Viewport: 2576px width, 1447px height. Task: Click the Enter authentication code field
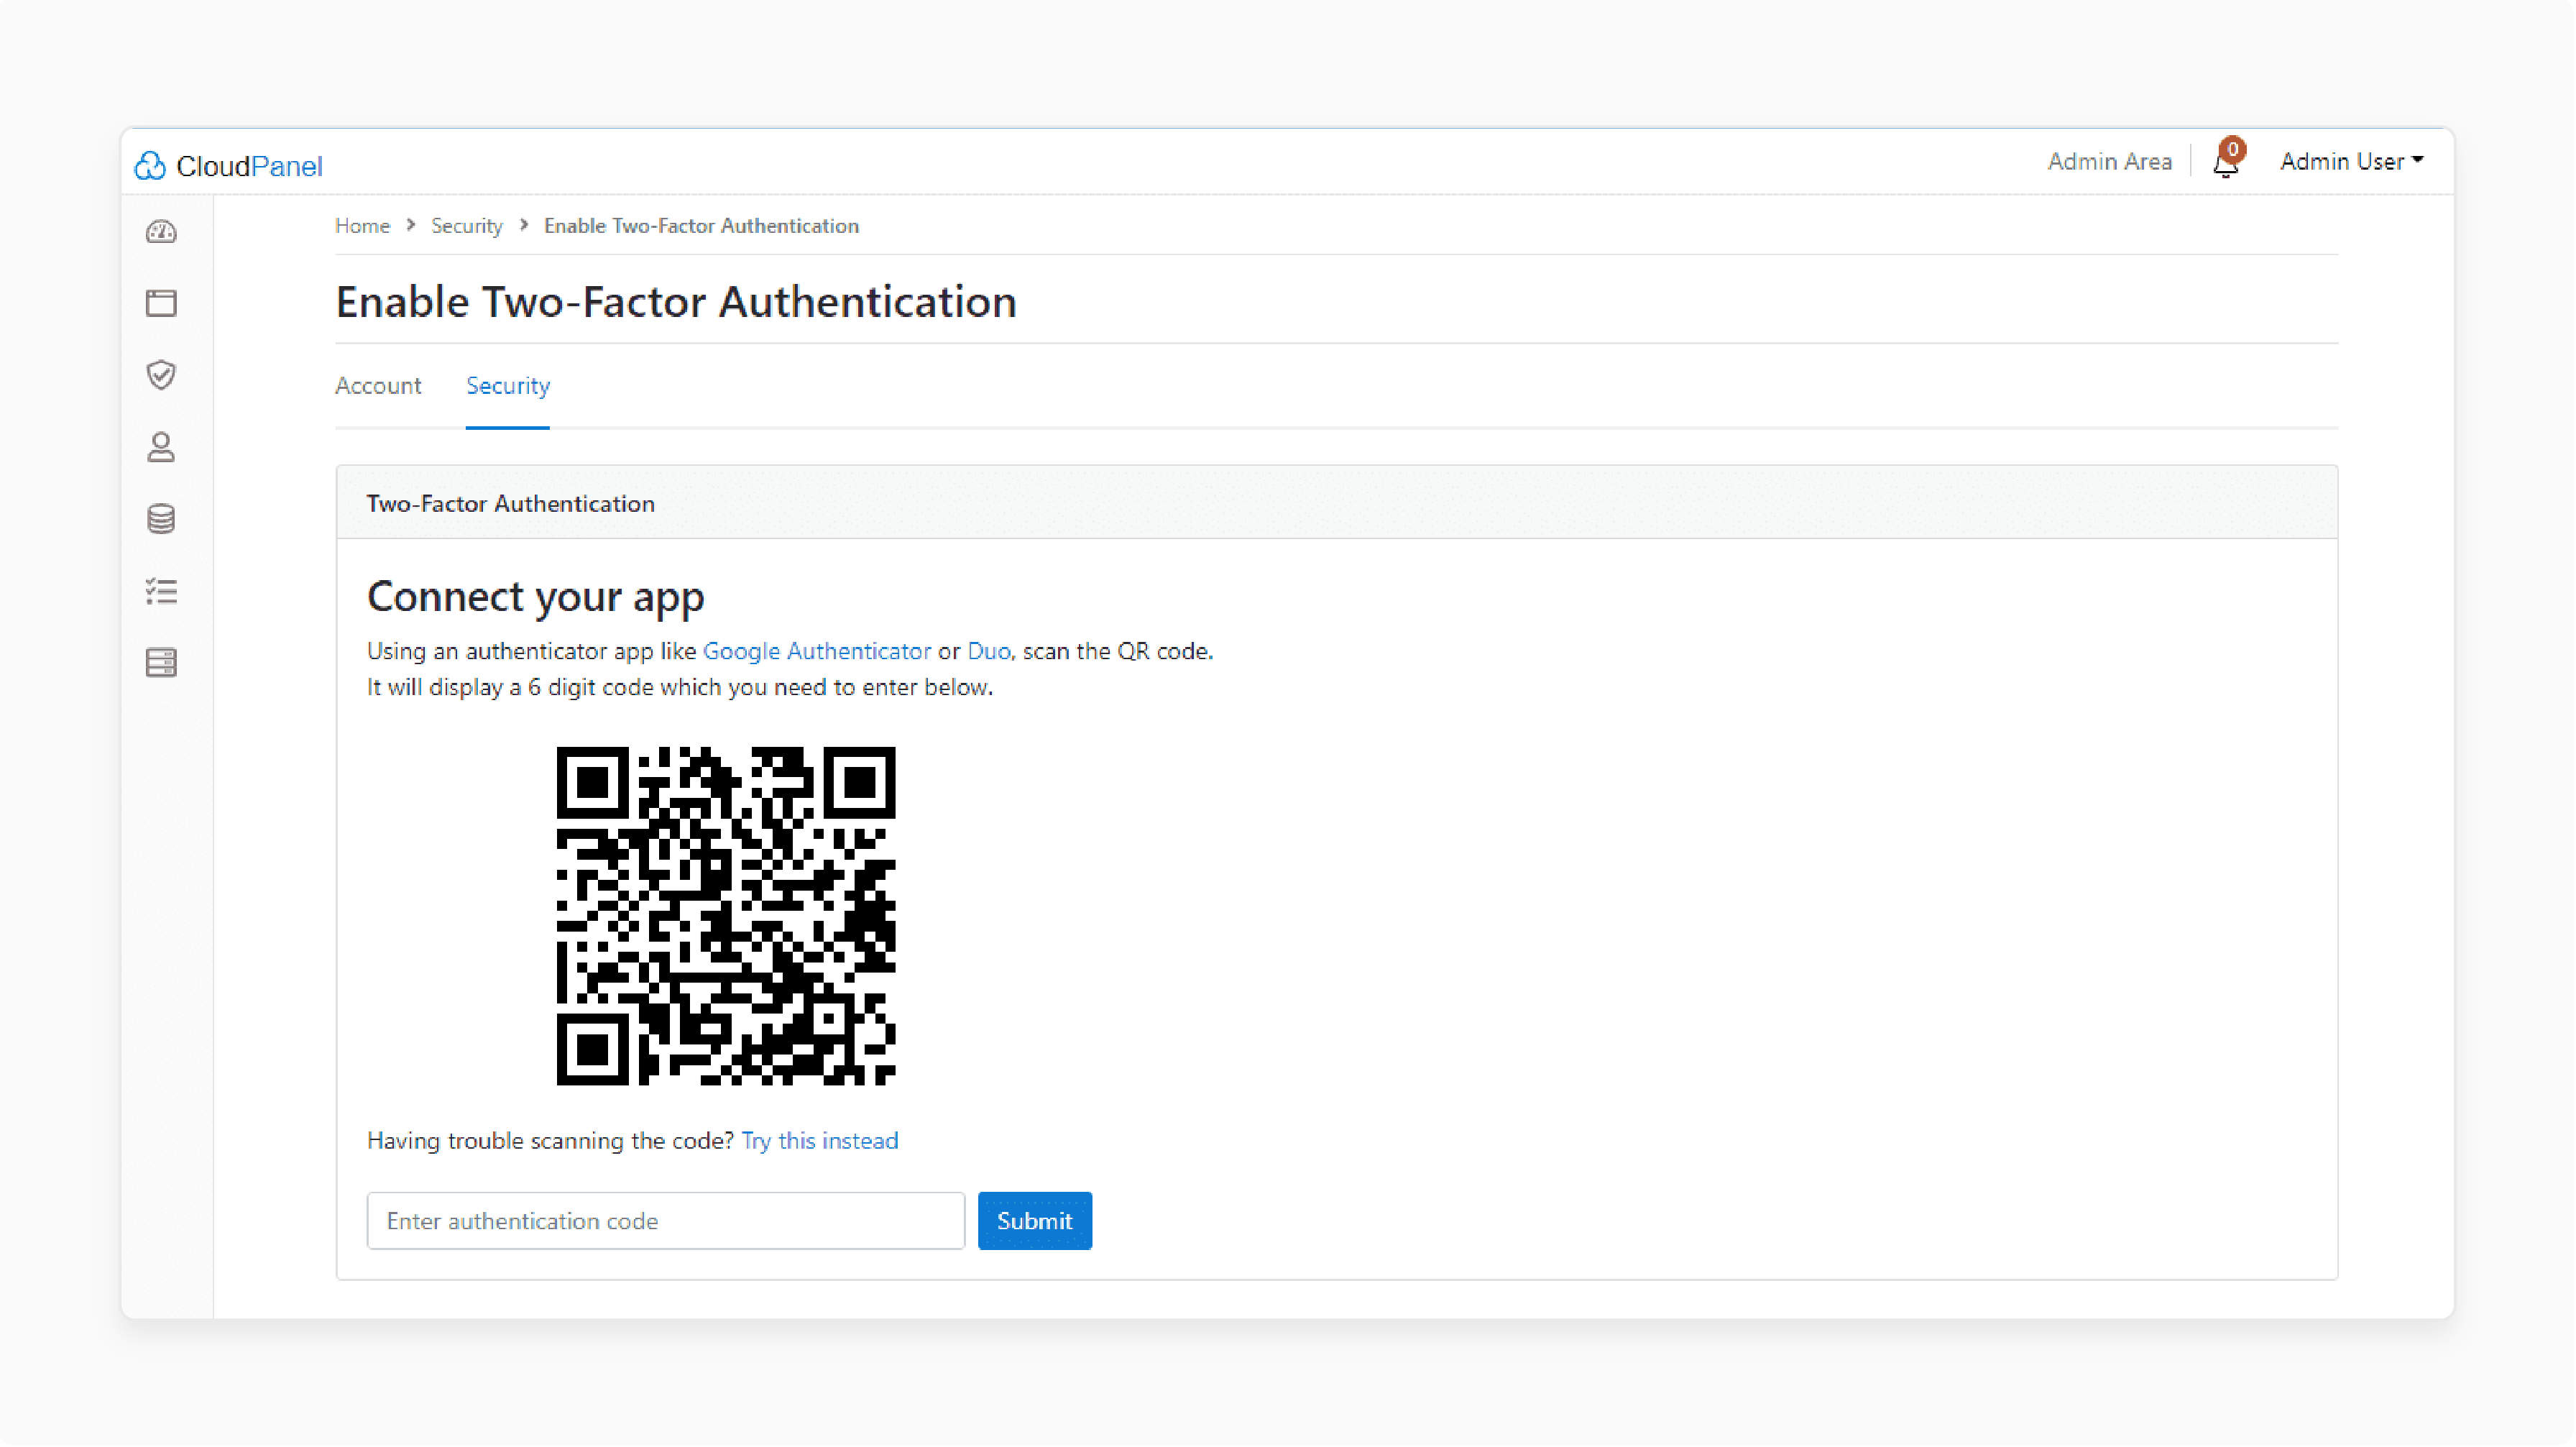[x=666, y=1219]
